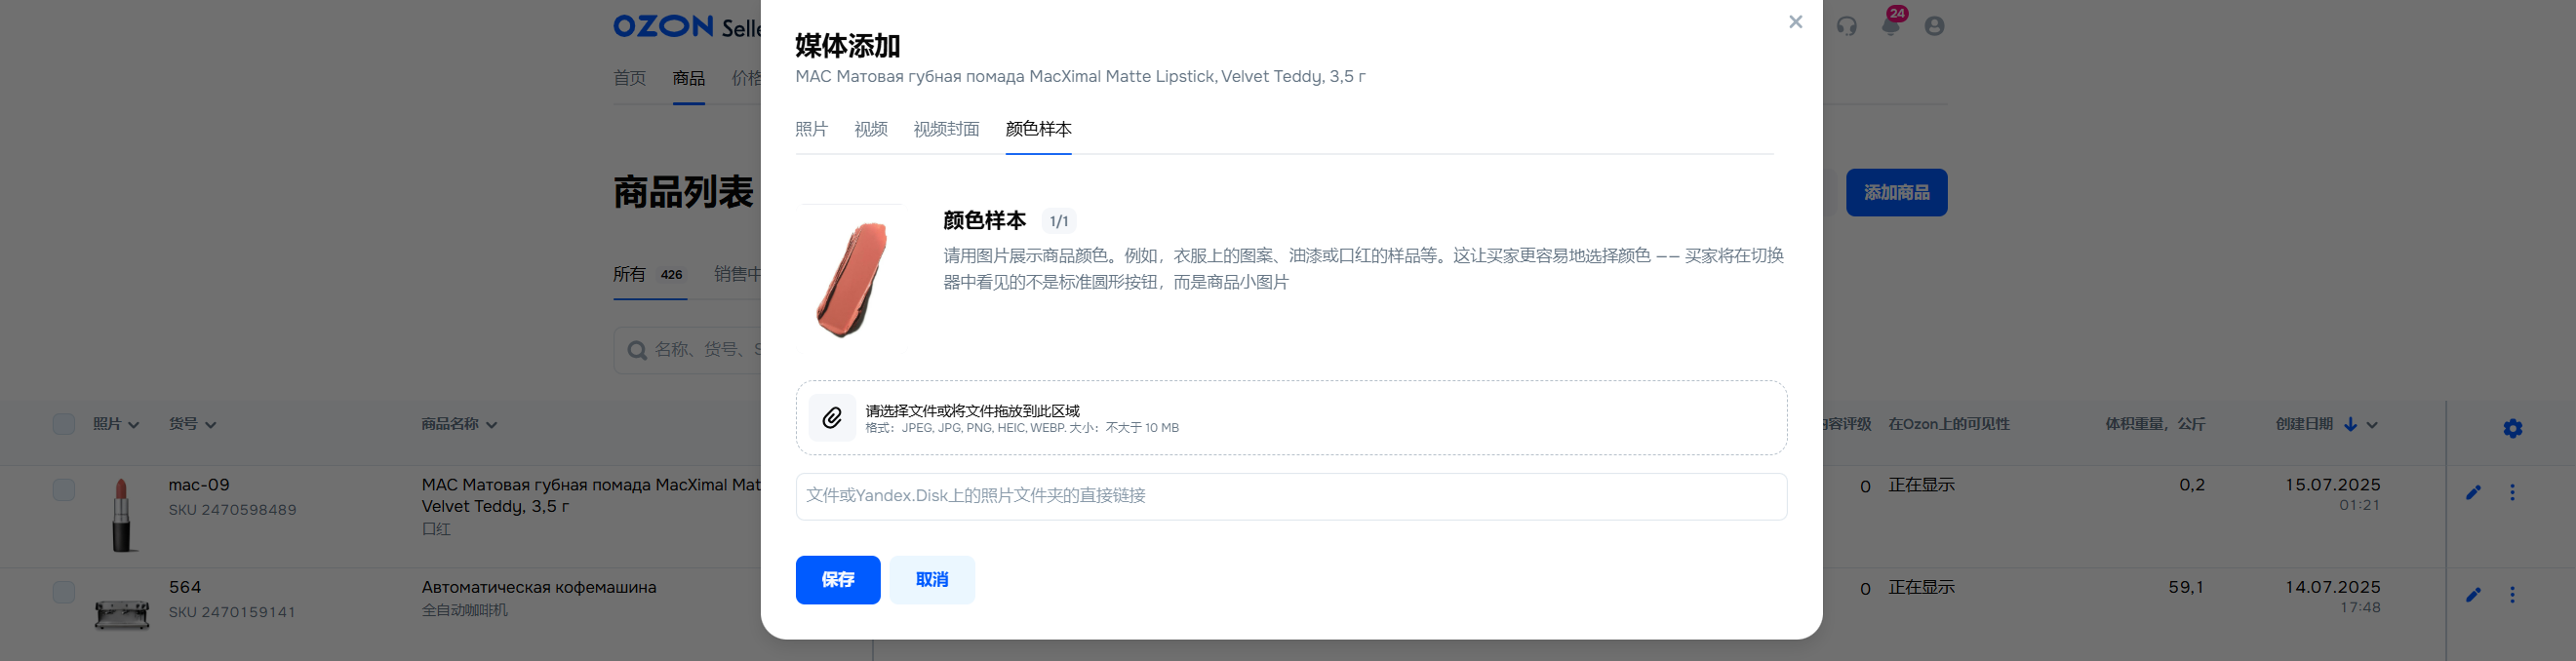Click the edit pencil for 564 row
The height and width of the screenshot is (661, 2576).
(x=2473, y=595)
